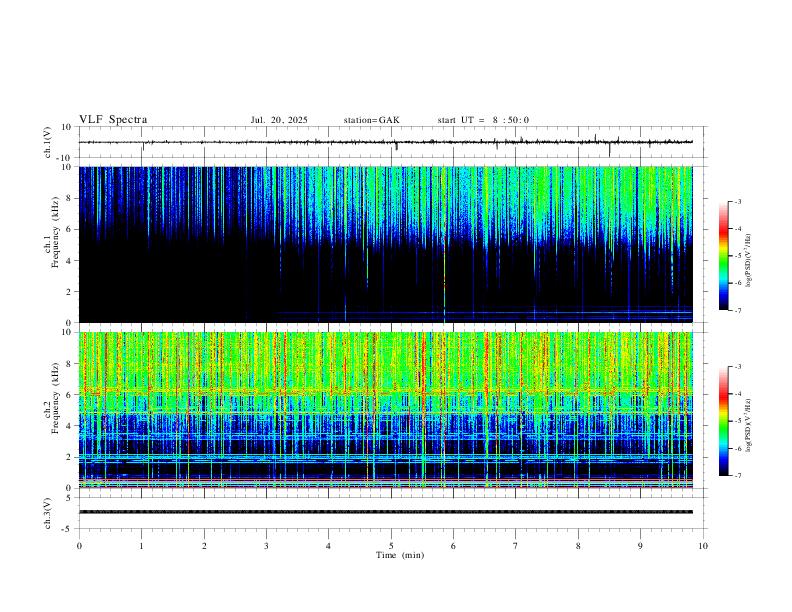Click the "4" kHz tick of ch.2 spectrogram
The height and width of the screenshot is (612, 792).
(69, 426)
